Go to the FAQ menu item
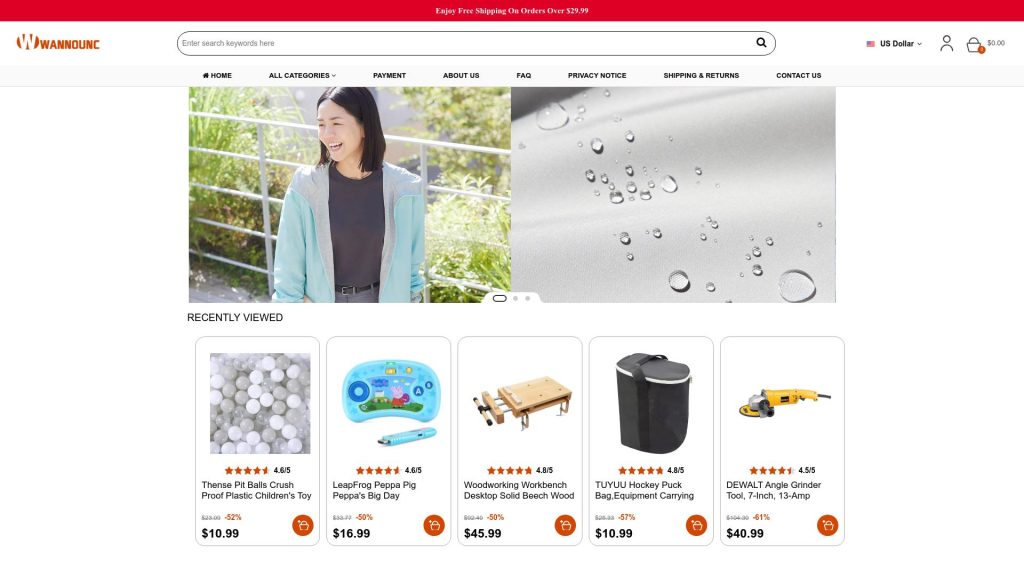1024x576 pixels. (x=524, y=76)
